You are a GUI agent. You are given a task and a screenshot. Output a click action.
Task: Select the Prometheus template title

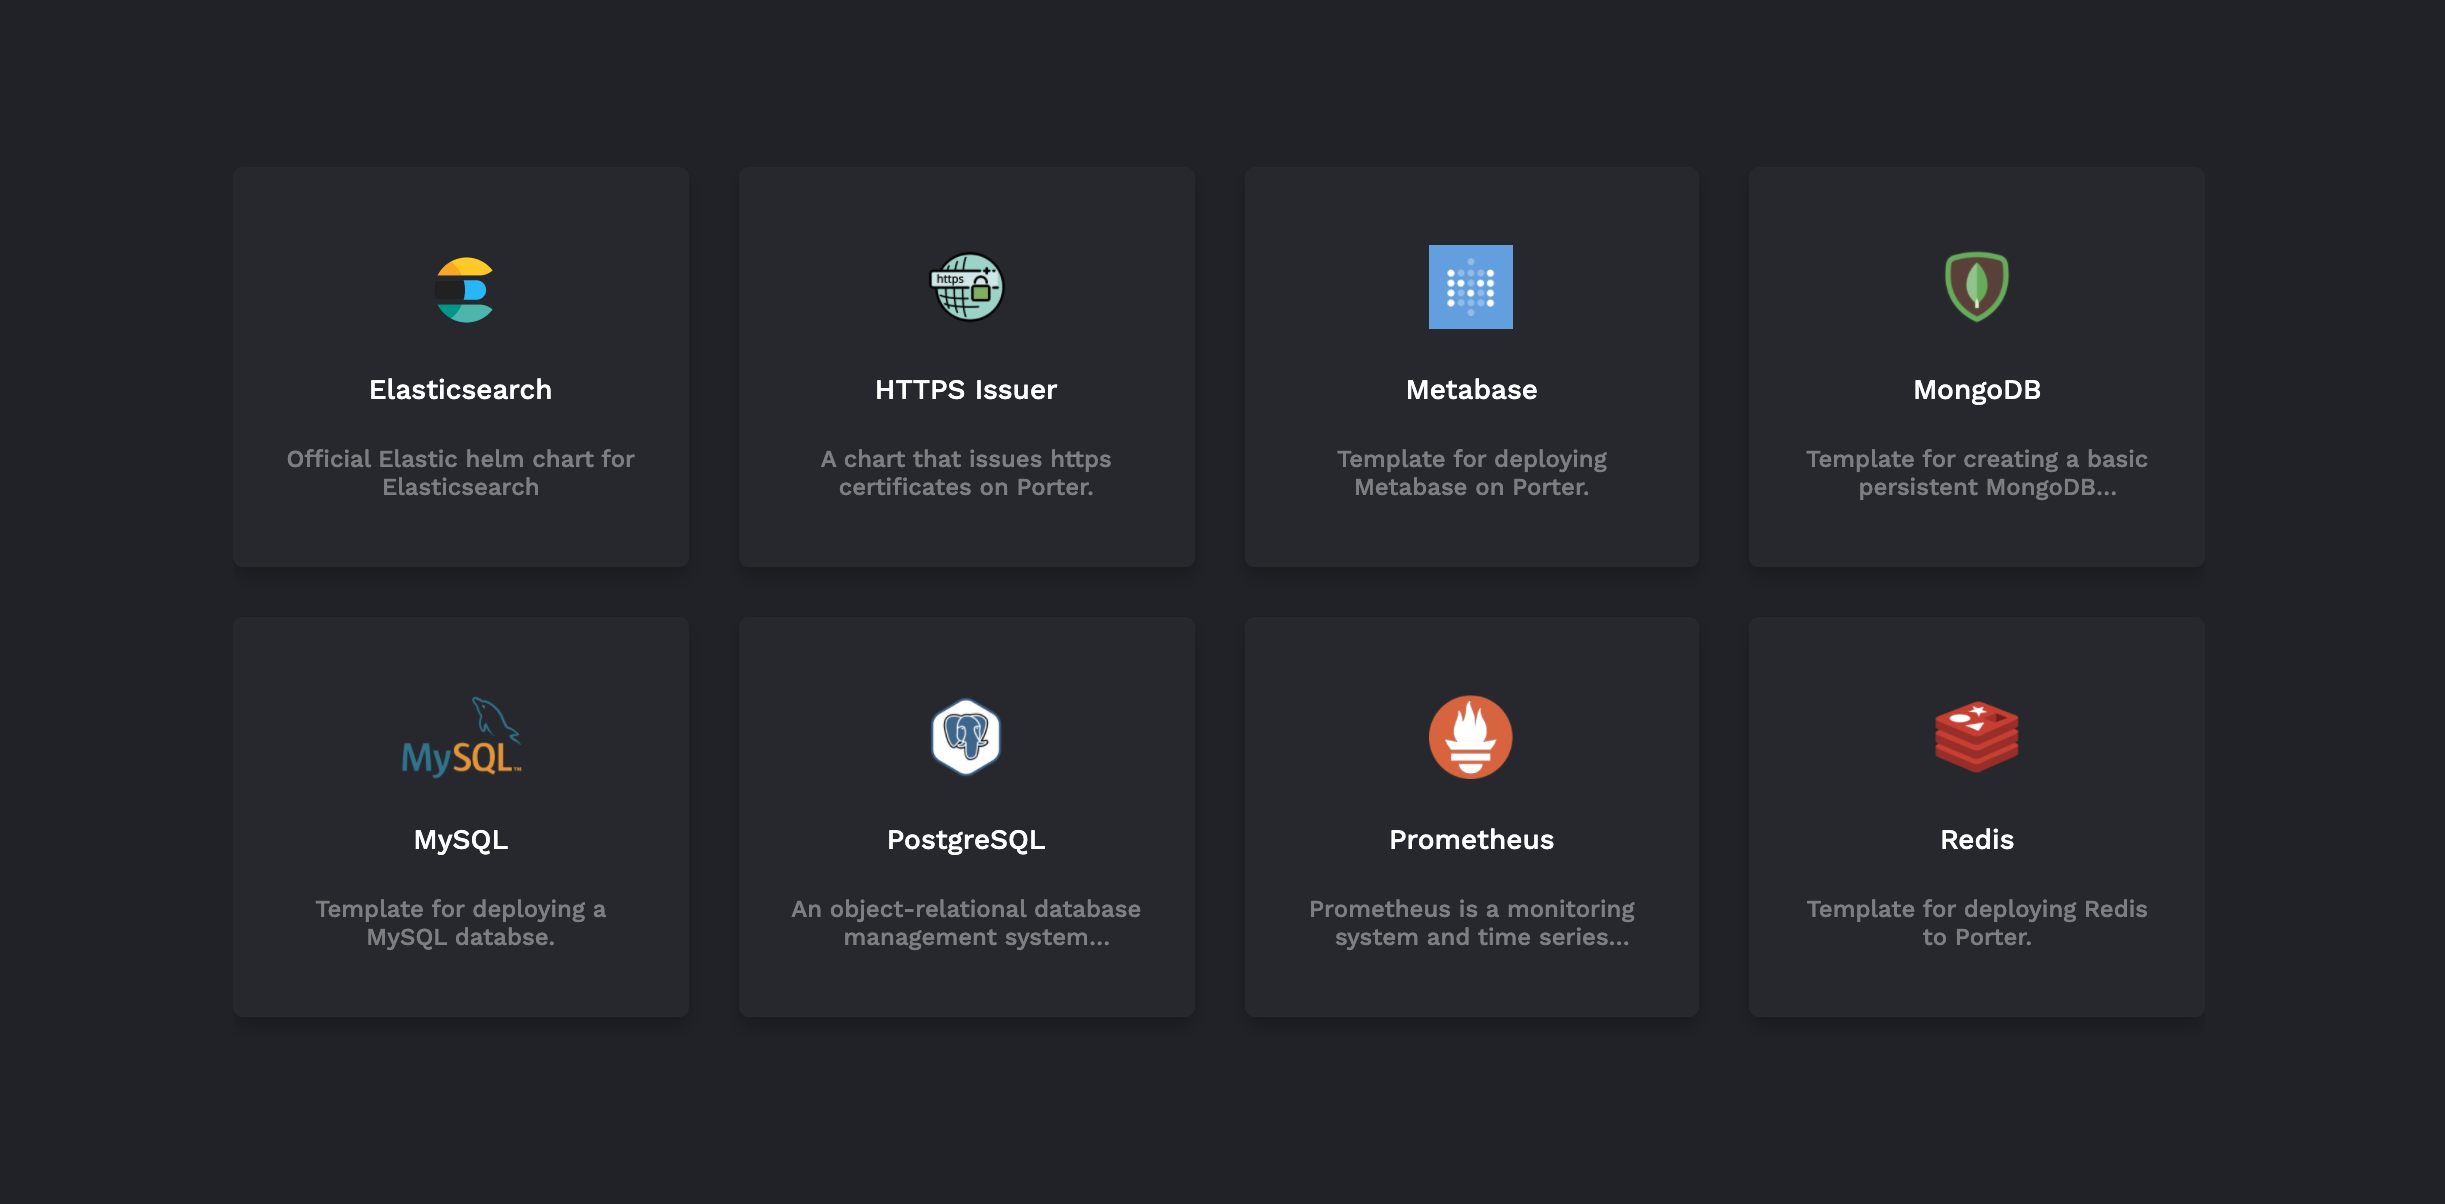1471,840
